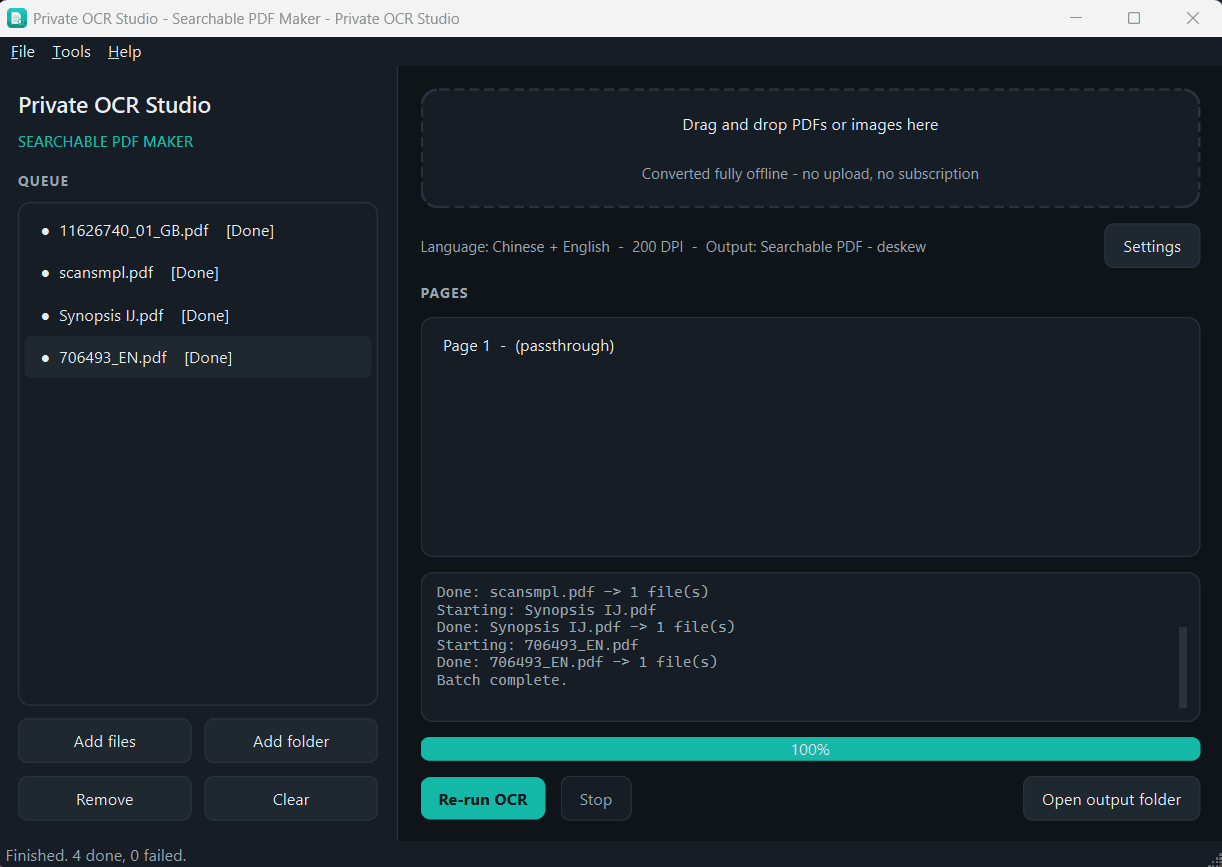This screenshot has height=867, width=1222.
Task: Click the Add folder button
Action: coord(291,741)
